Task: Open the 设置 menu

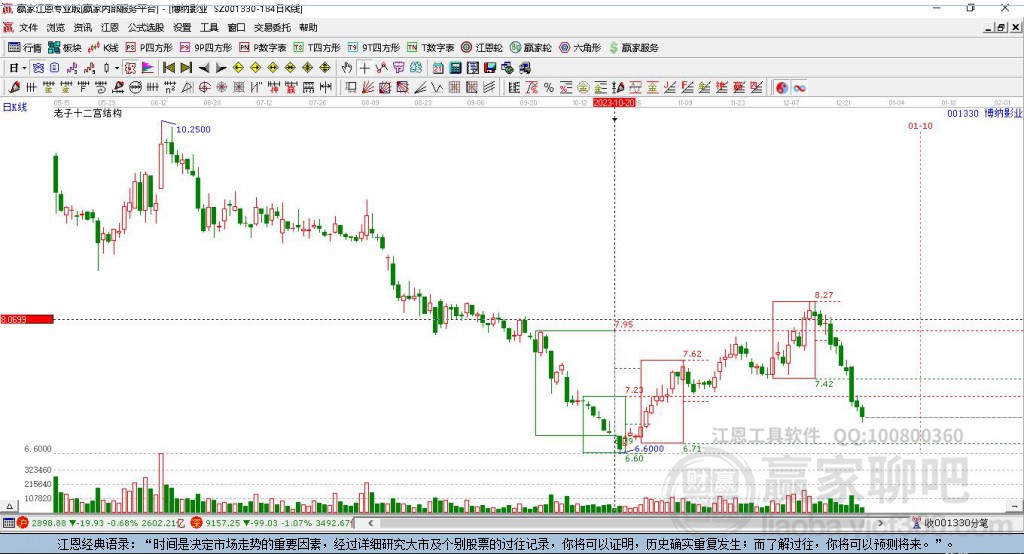Action: pyautogui.click(x=182, y=27)
